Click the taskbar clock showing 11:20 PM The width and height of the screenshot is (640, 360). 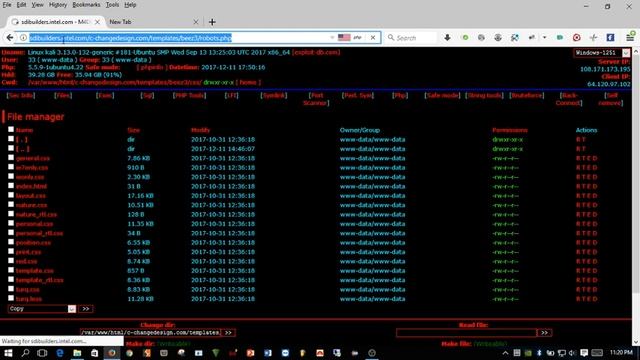point(622,353)
